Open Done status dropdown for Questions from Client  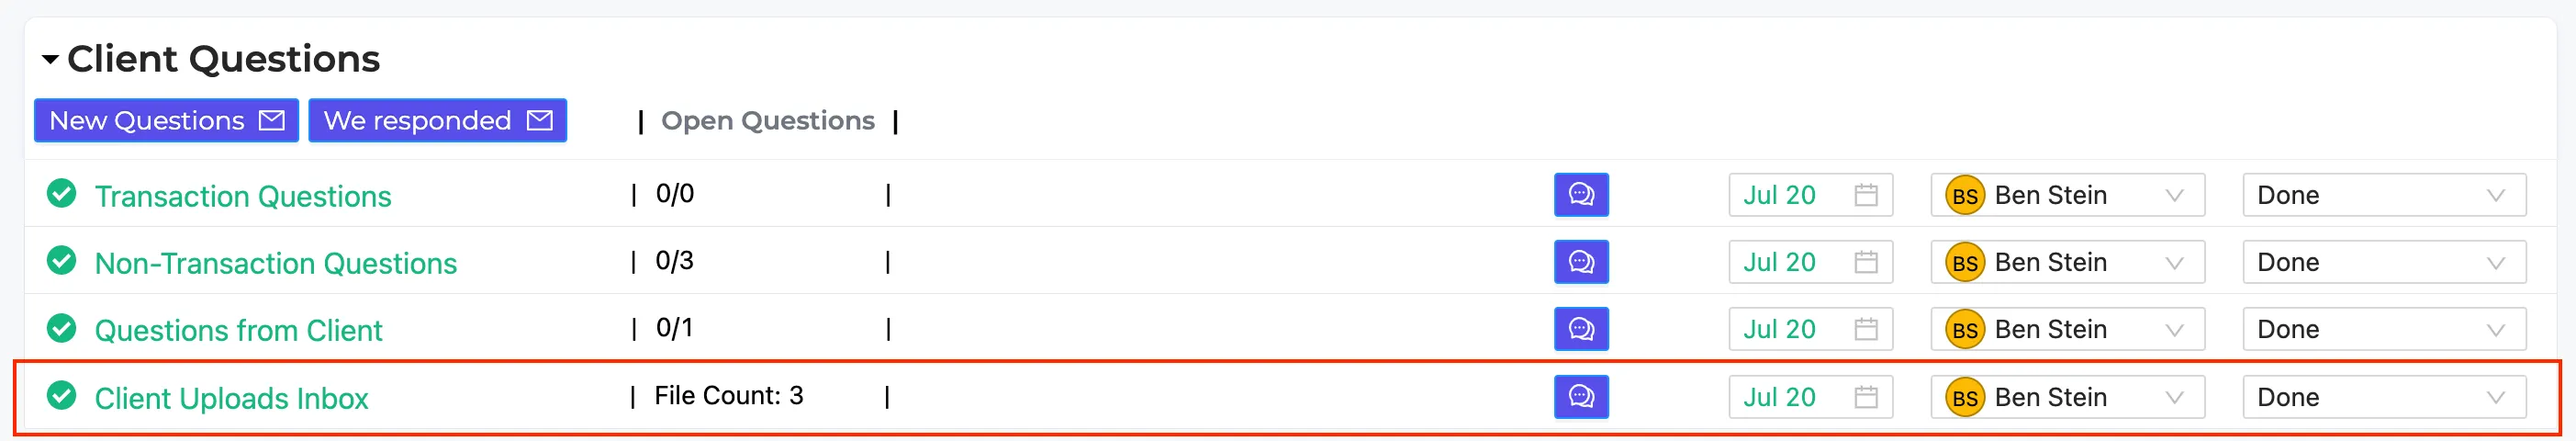[2384, 329]
